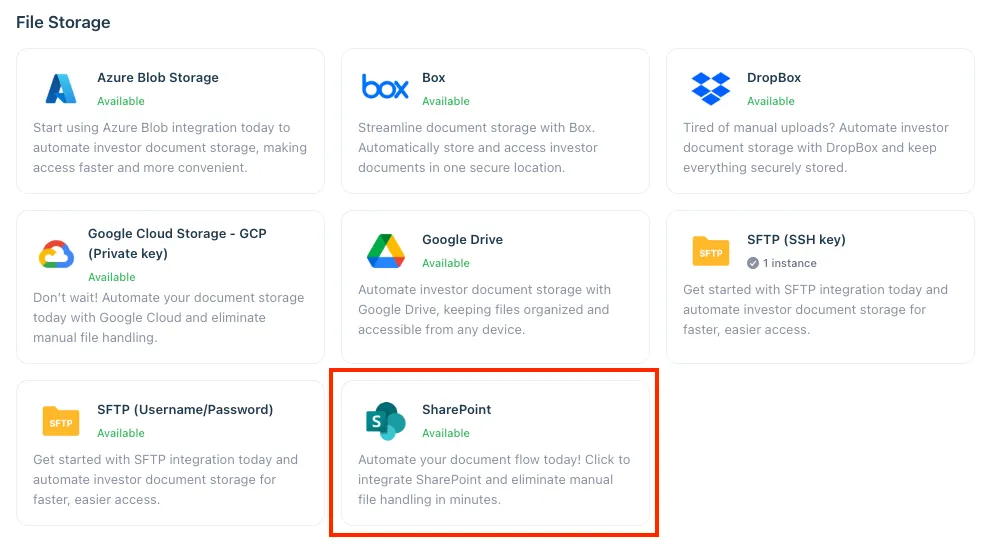The height and width of the screenshot is (544, 997).
Task: Select the Google Drive description 'Automate investor document storage'
Action: pos(485,309)
